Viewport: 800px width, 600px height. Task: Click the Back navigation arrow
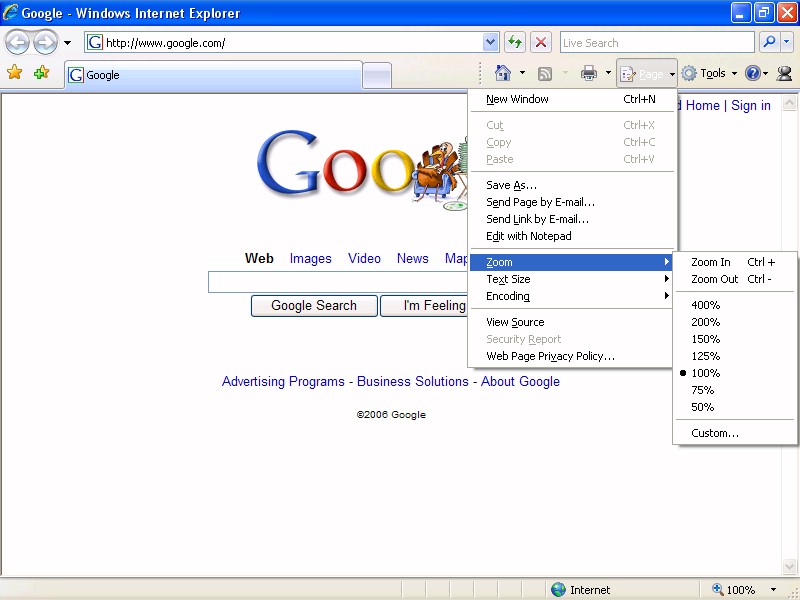(17, 43)
